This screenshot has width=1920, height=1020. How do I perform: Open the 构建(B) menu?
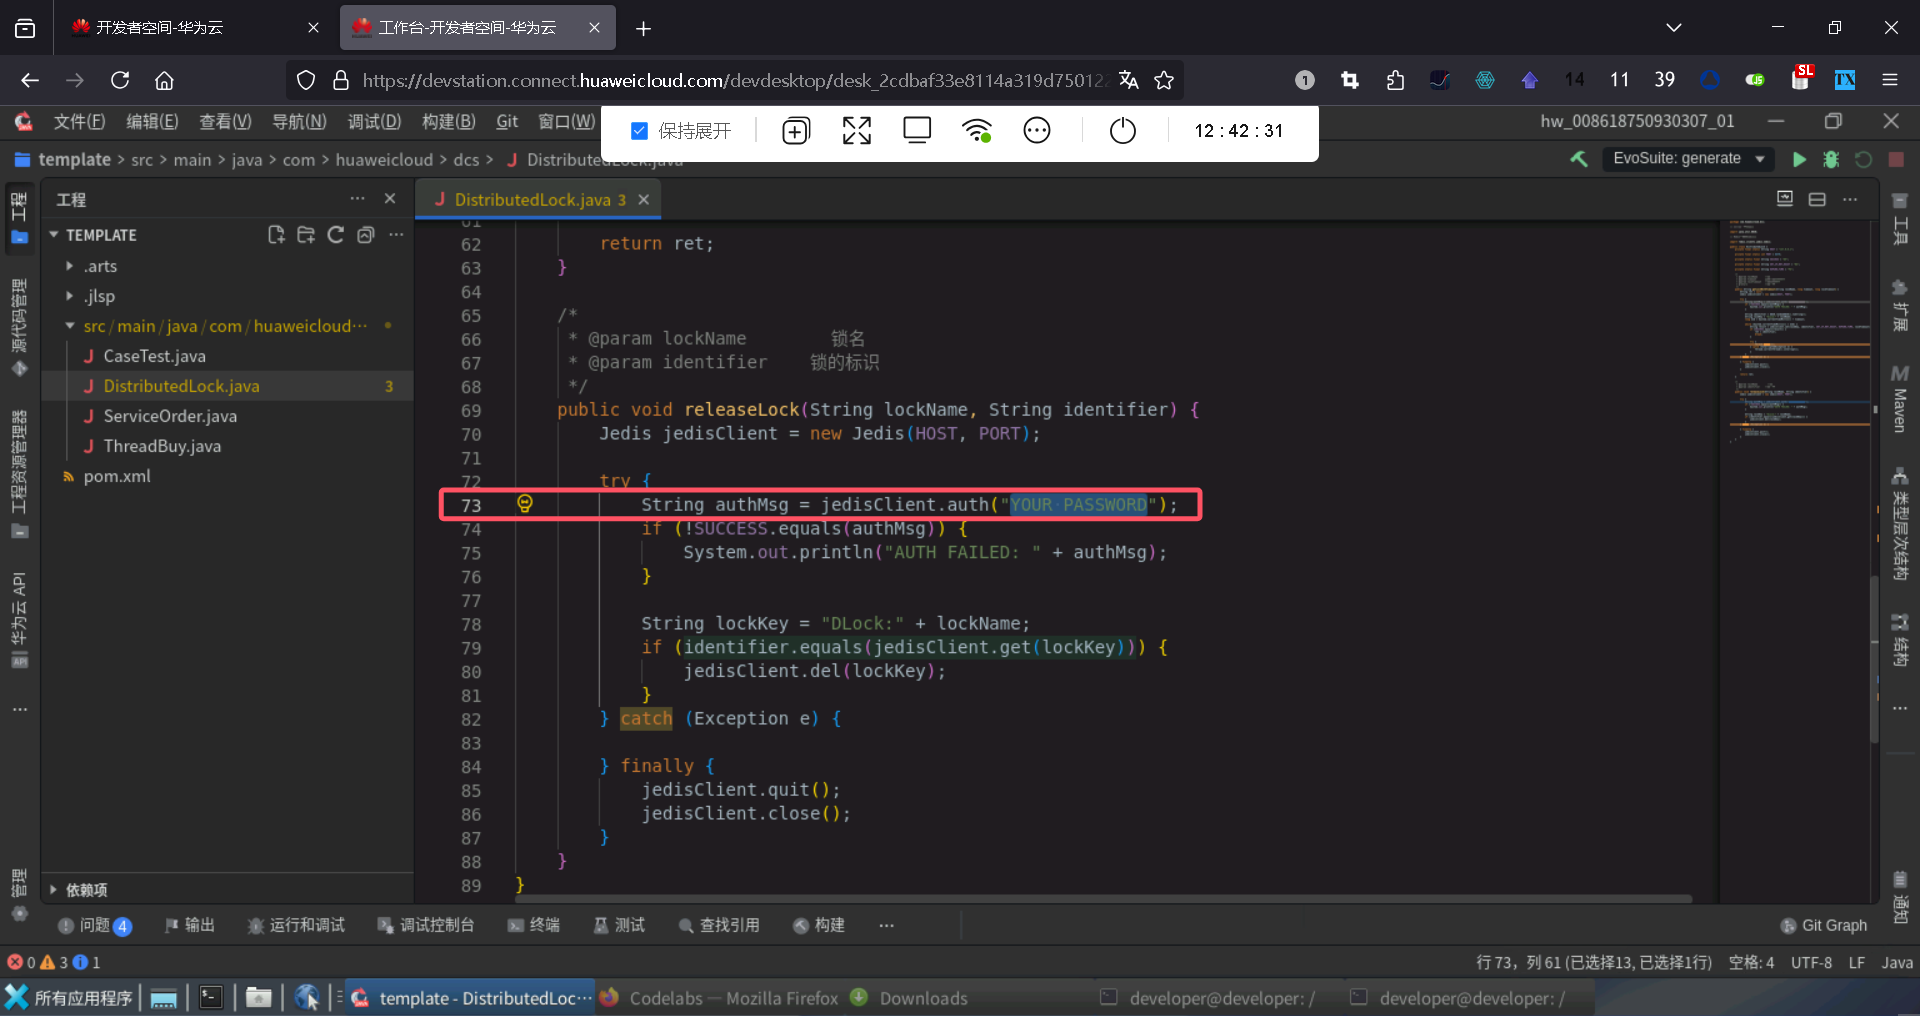coord(448,121)
